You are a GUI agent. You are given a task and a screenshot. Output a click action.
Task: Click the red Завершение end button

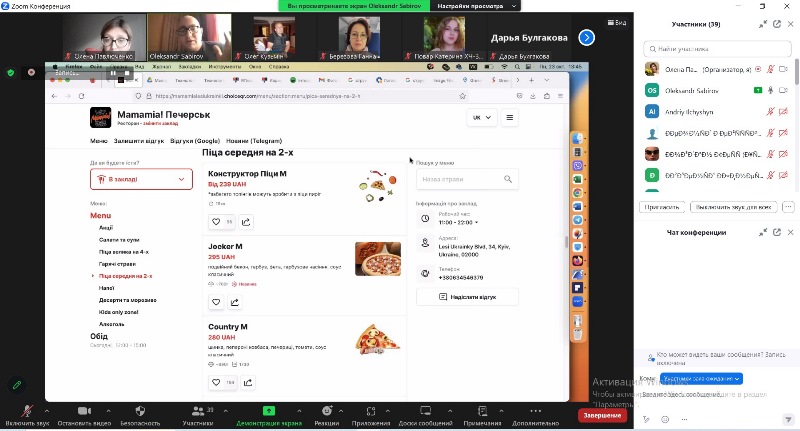pos(602,415)
